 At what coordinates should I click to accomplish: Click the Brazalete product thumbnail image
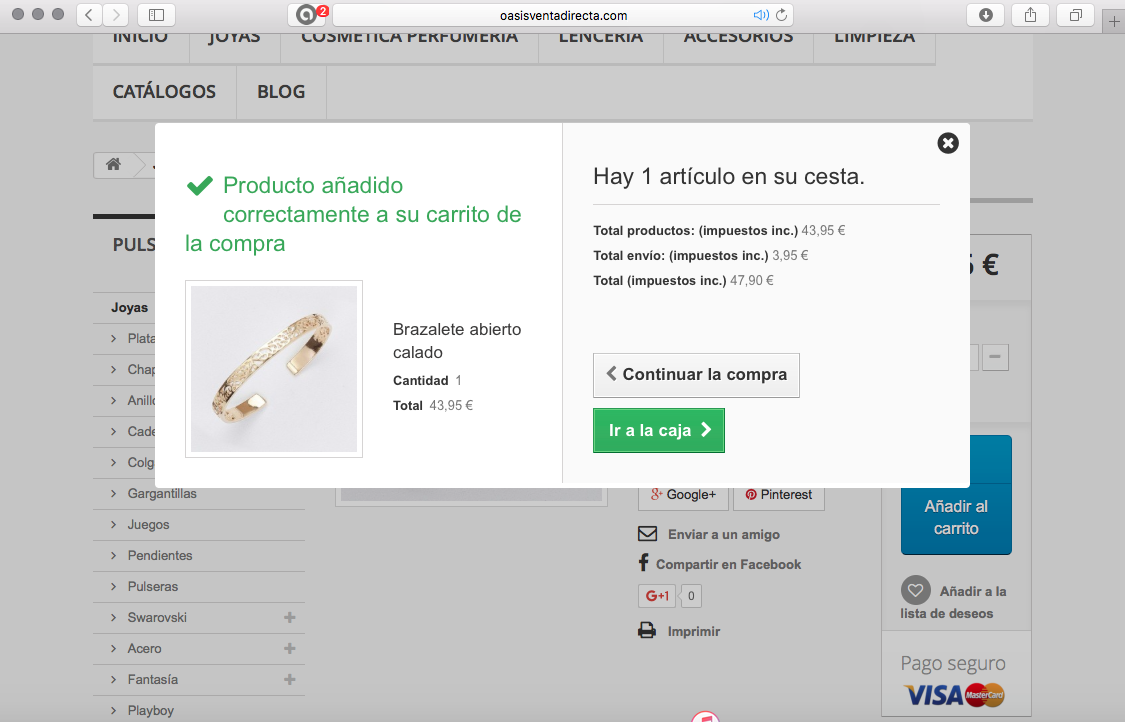coord(274,369)
